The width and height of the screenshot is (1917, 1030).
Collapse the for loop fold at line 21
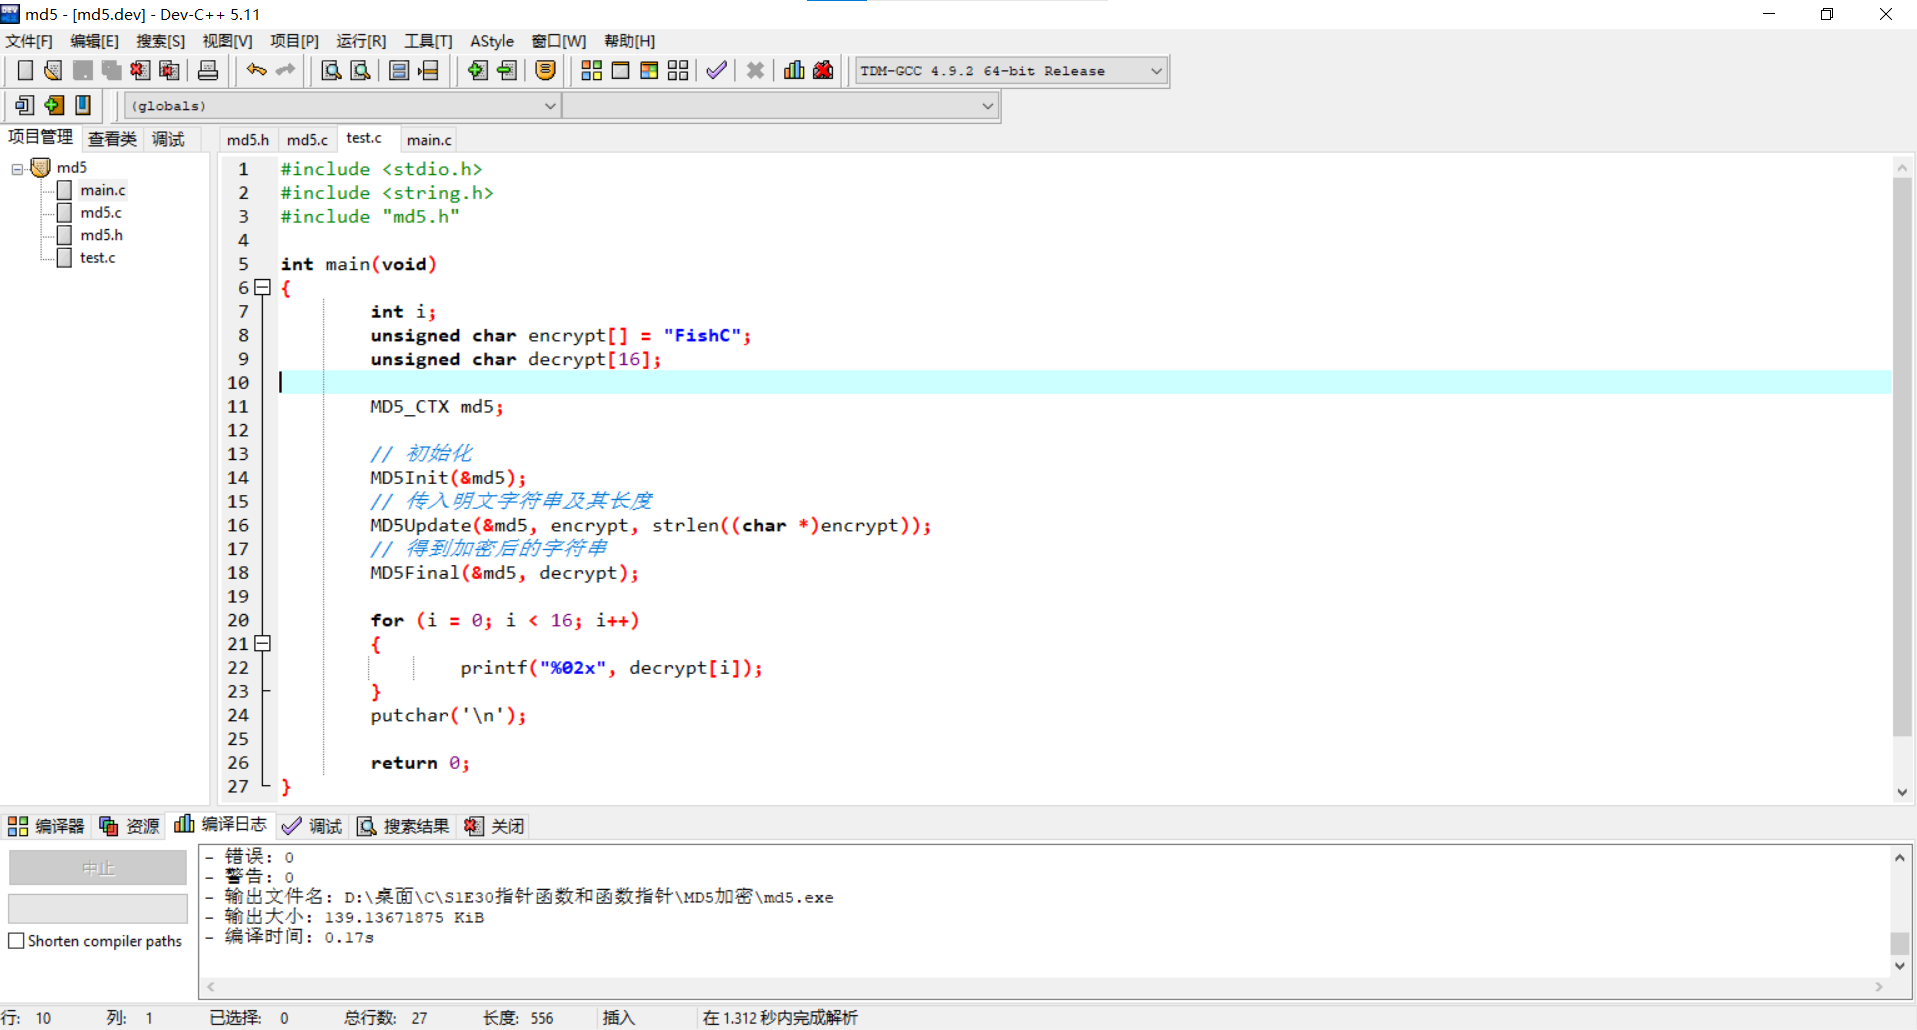pos(263,644)
